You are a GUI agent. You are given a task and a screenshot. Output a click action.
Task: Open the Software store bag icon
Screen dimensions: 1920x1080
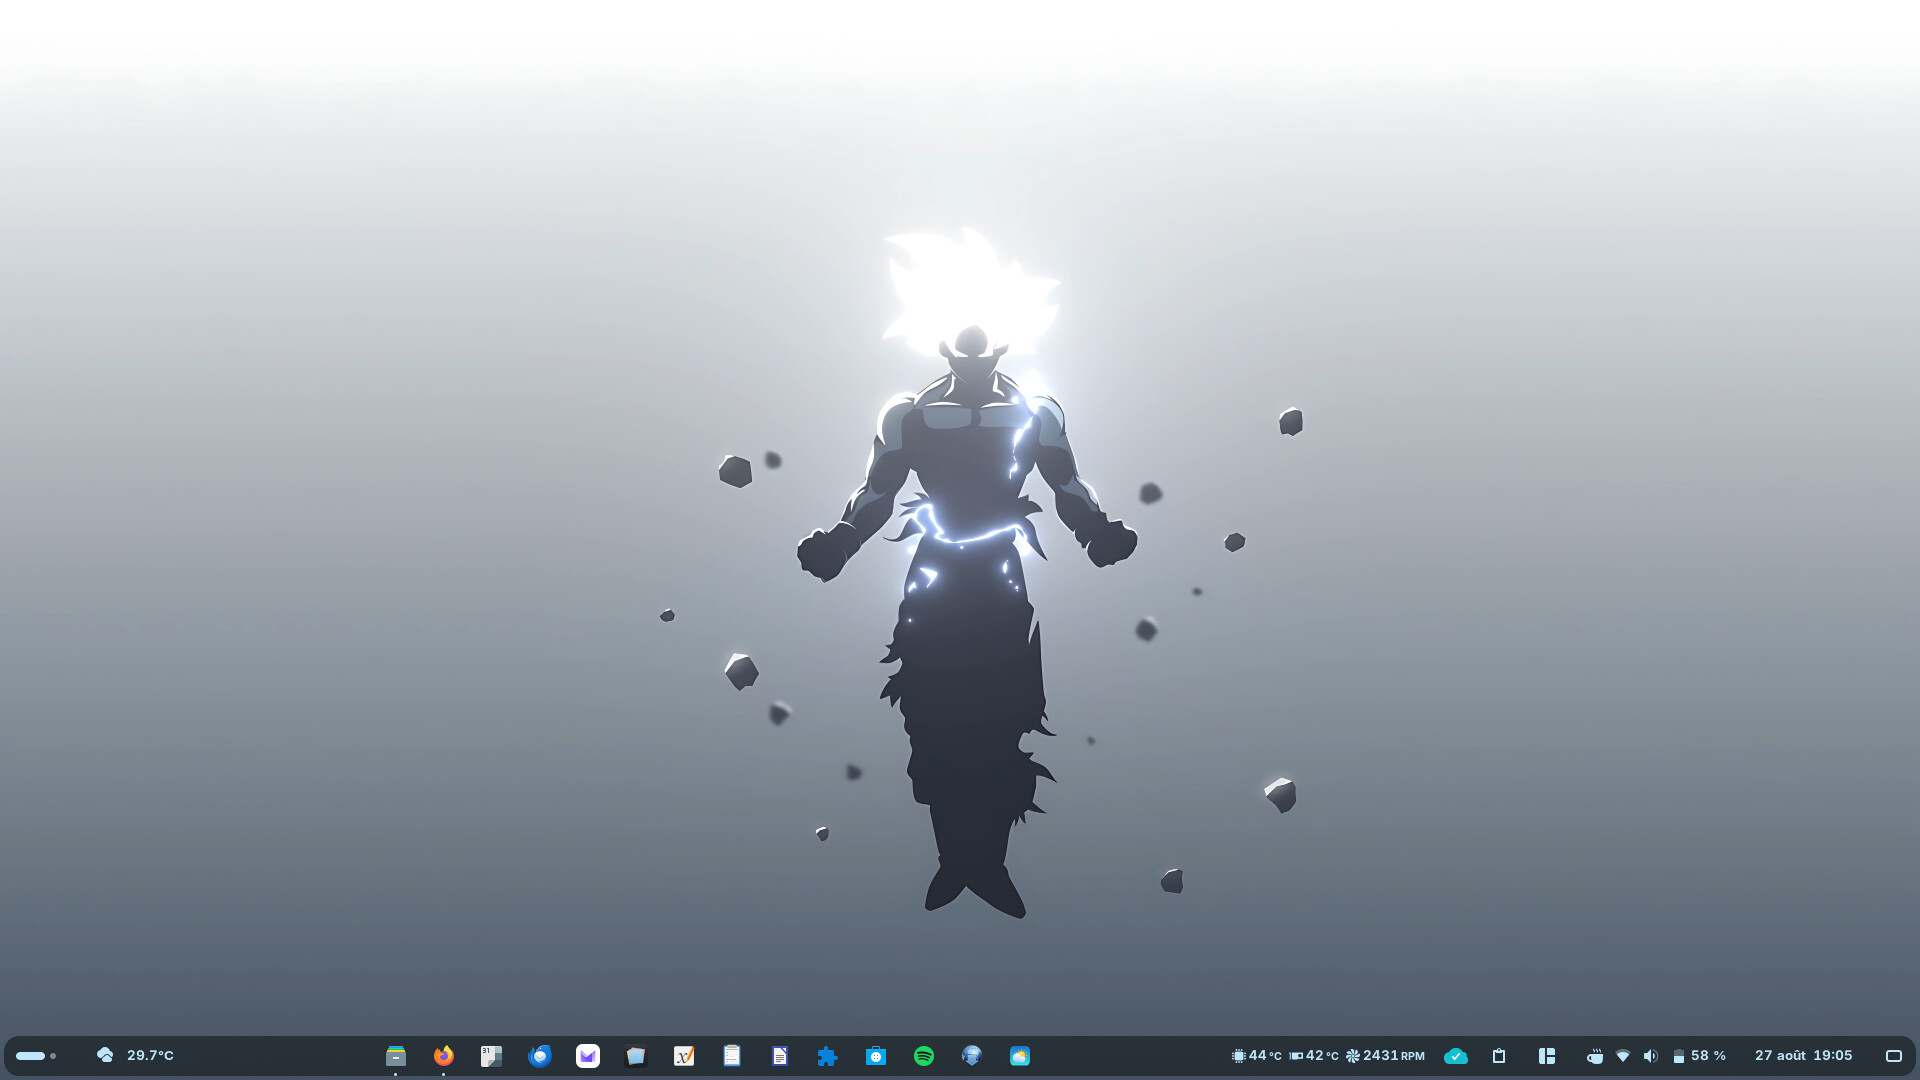[x=876, y=1056]
